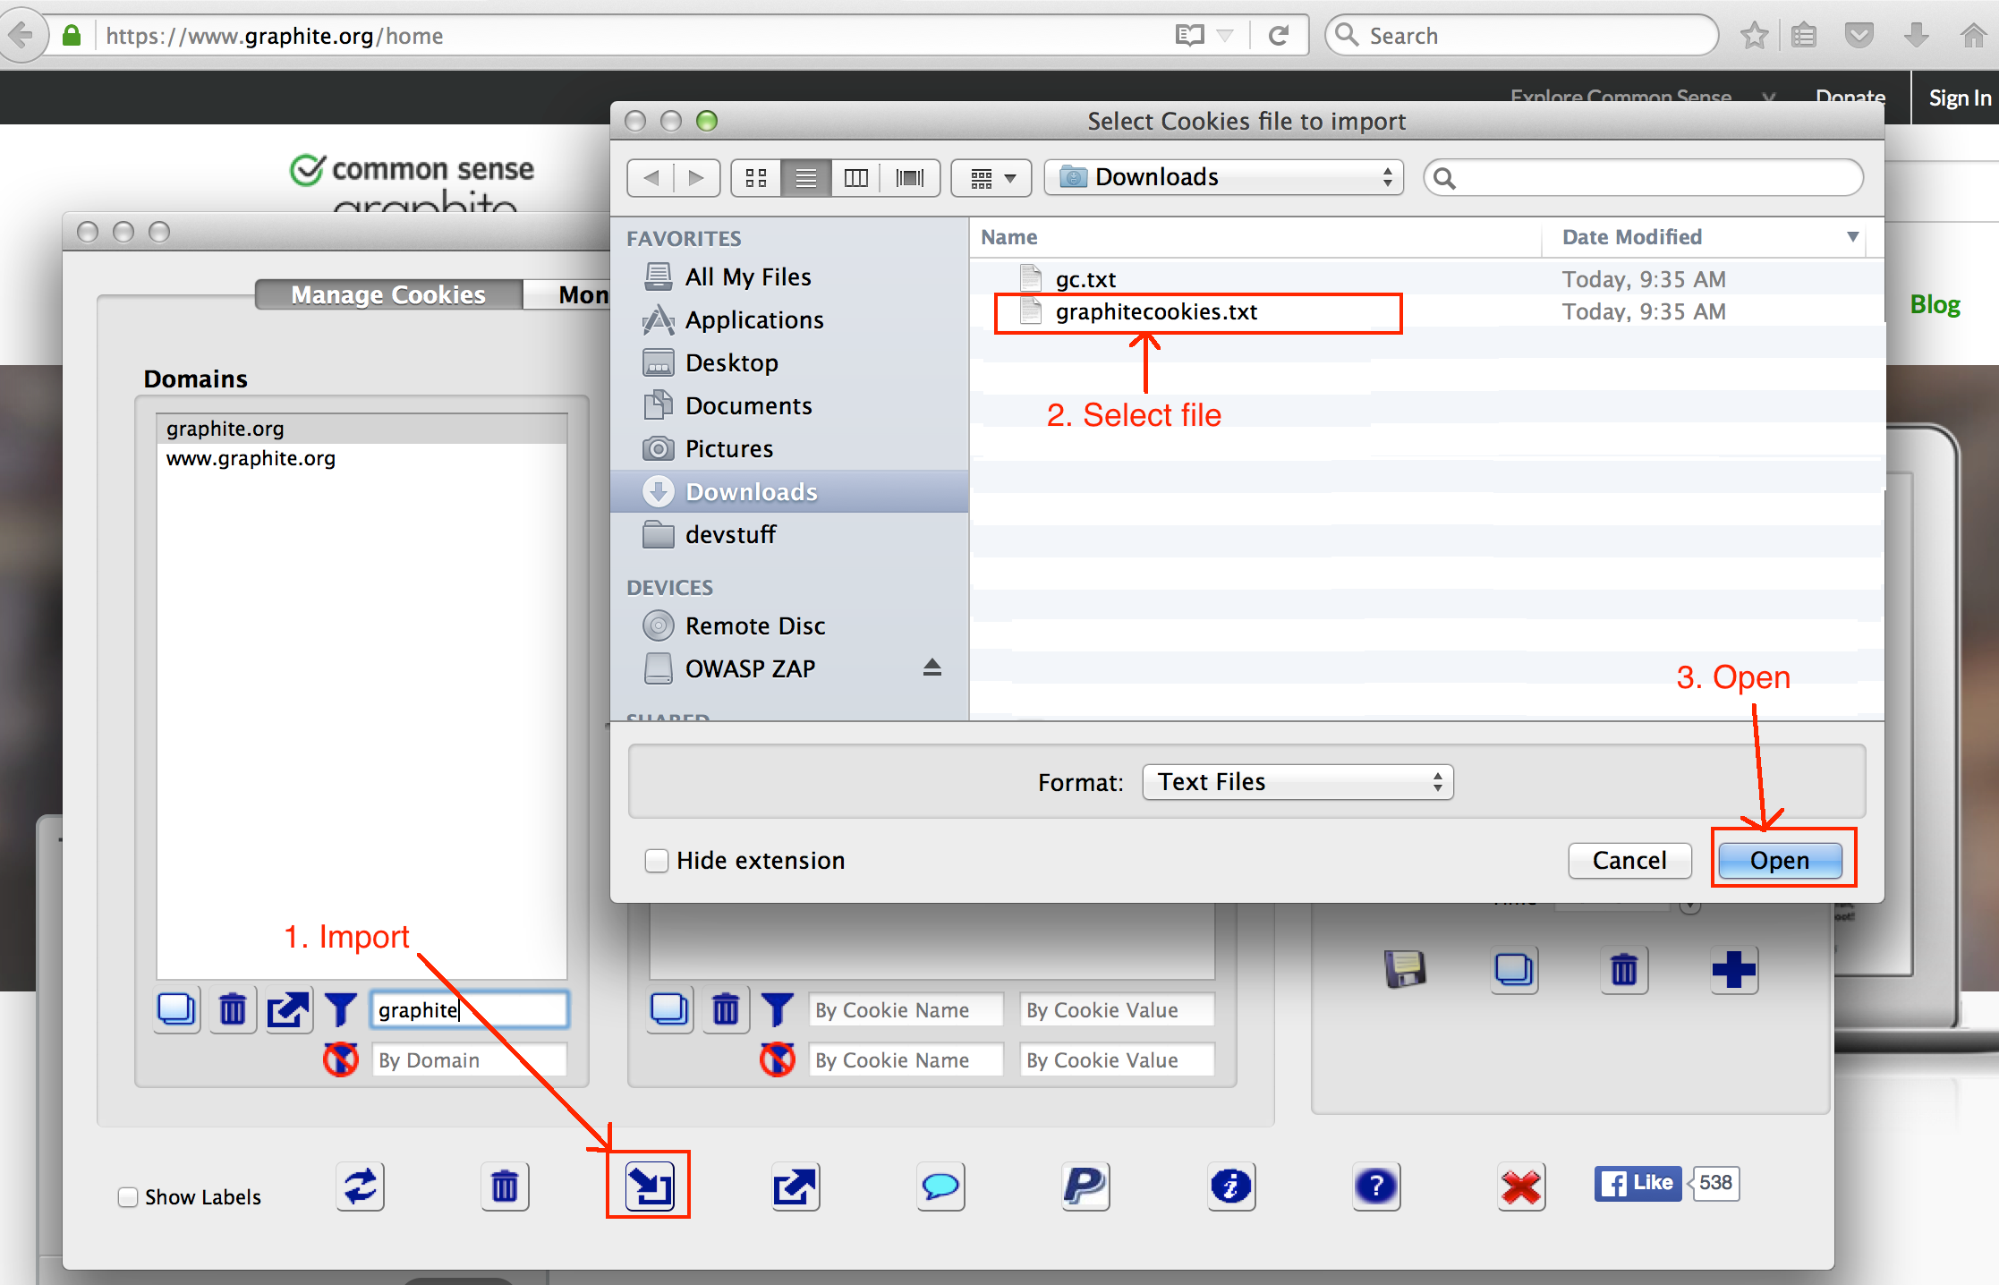Select the Manage Cookies tab
This screenshot has height=1285, width=1999.
388,295
